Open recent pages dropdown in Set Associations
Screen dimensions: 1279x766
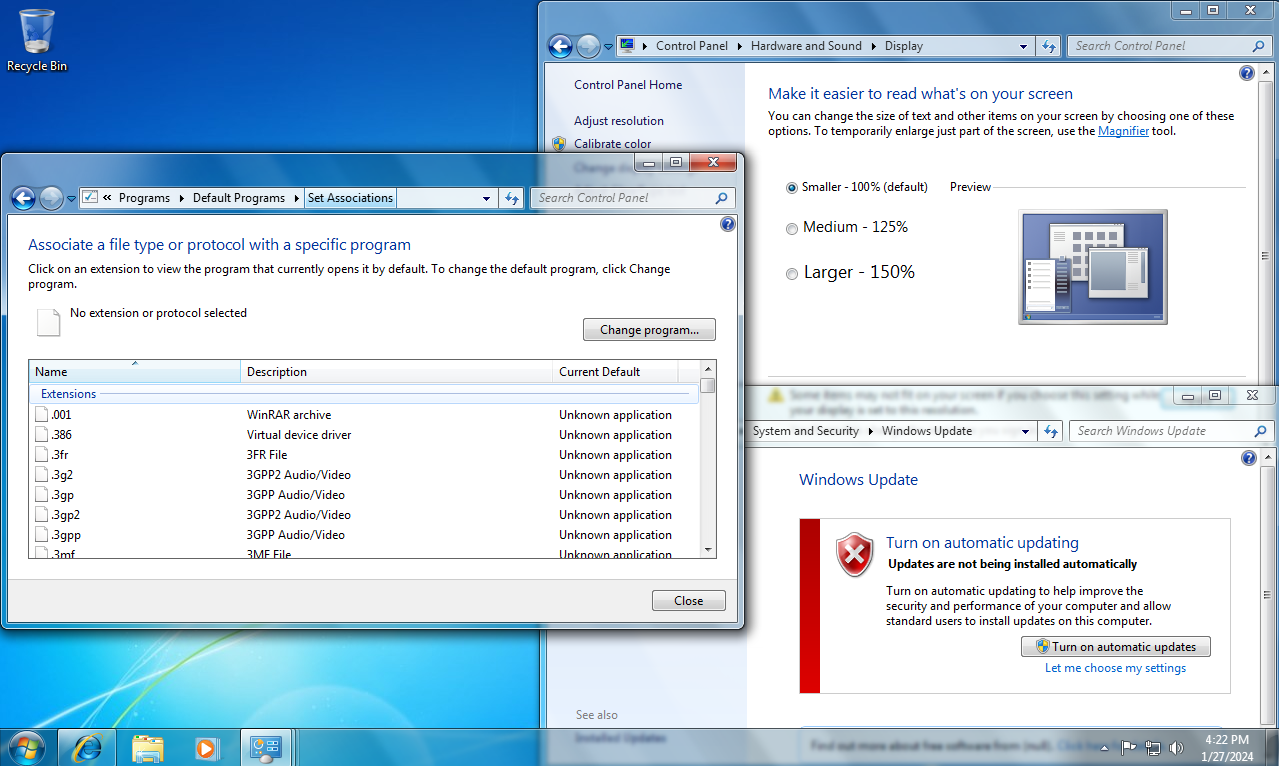click(71, 198)
